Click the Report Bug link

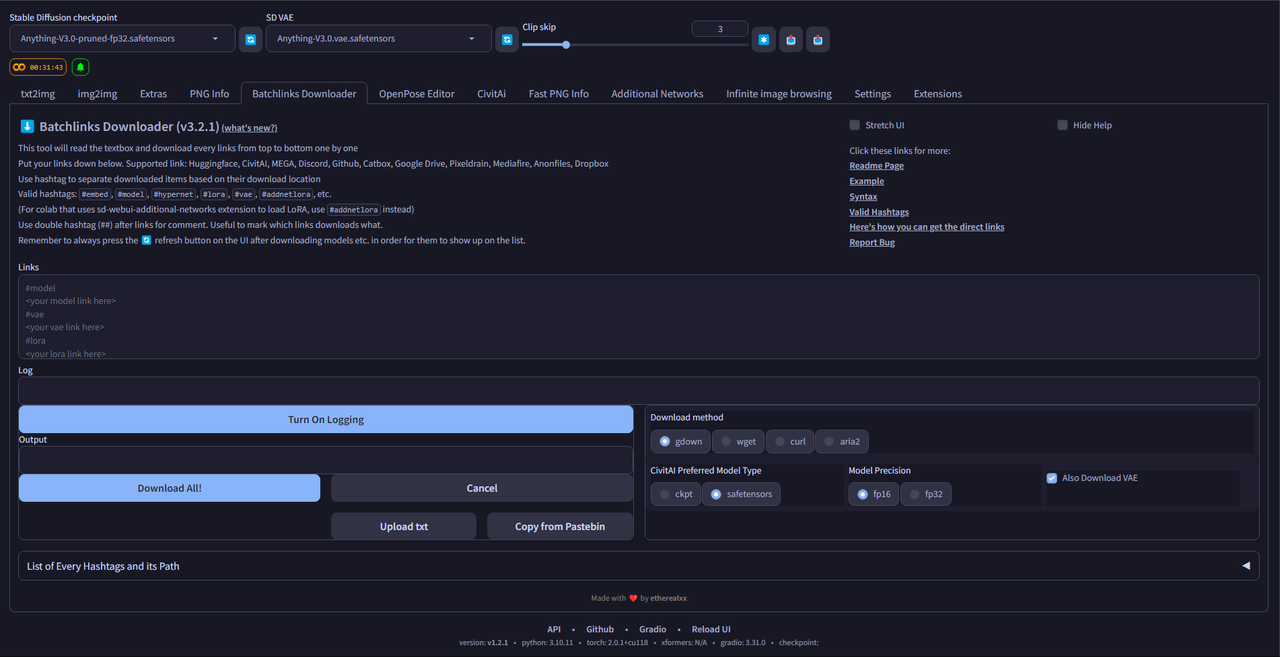(872, 242)
